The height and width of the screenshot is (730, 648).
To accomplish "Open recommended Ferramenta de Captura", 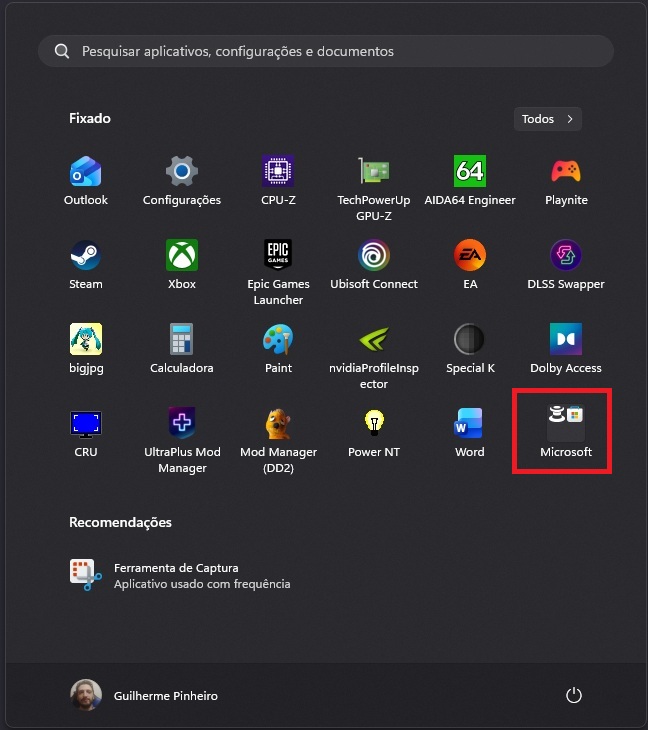I will tap(181, 575).
